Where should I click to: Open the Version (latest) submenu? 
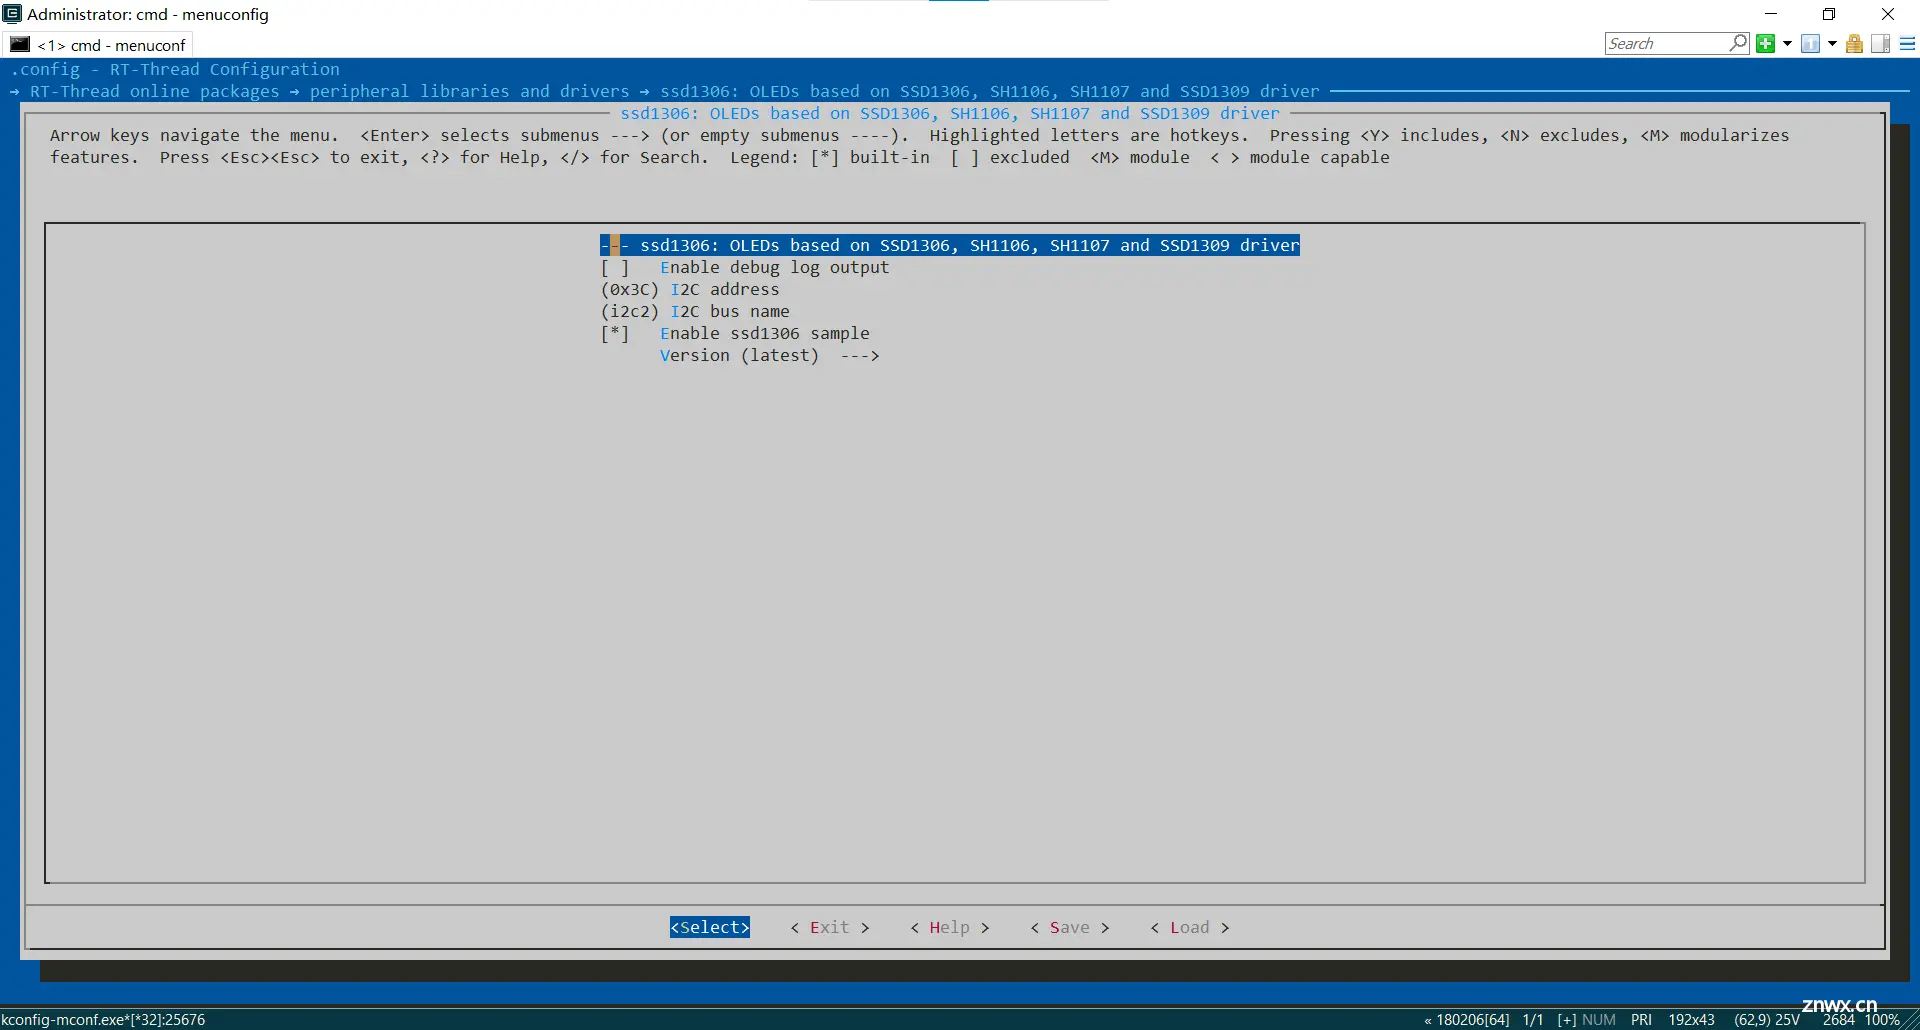(x=770, y=355)
